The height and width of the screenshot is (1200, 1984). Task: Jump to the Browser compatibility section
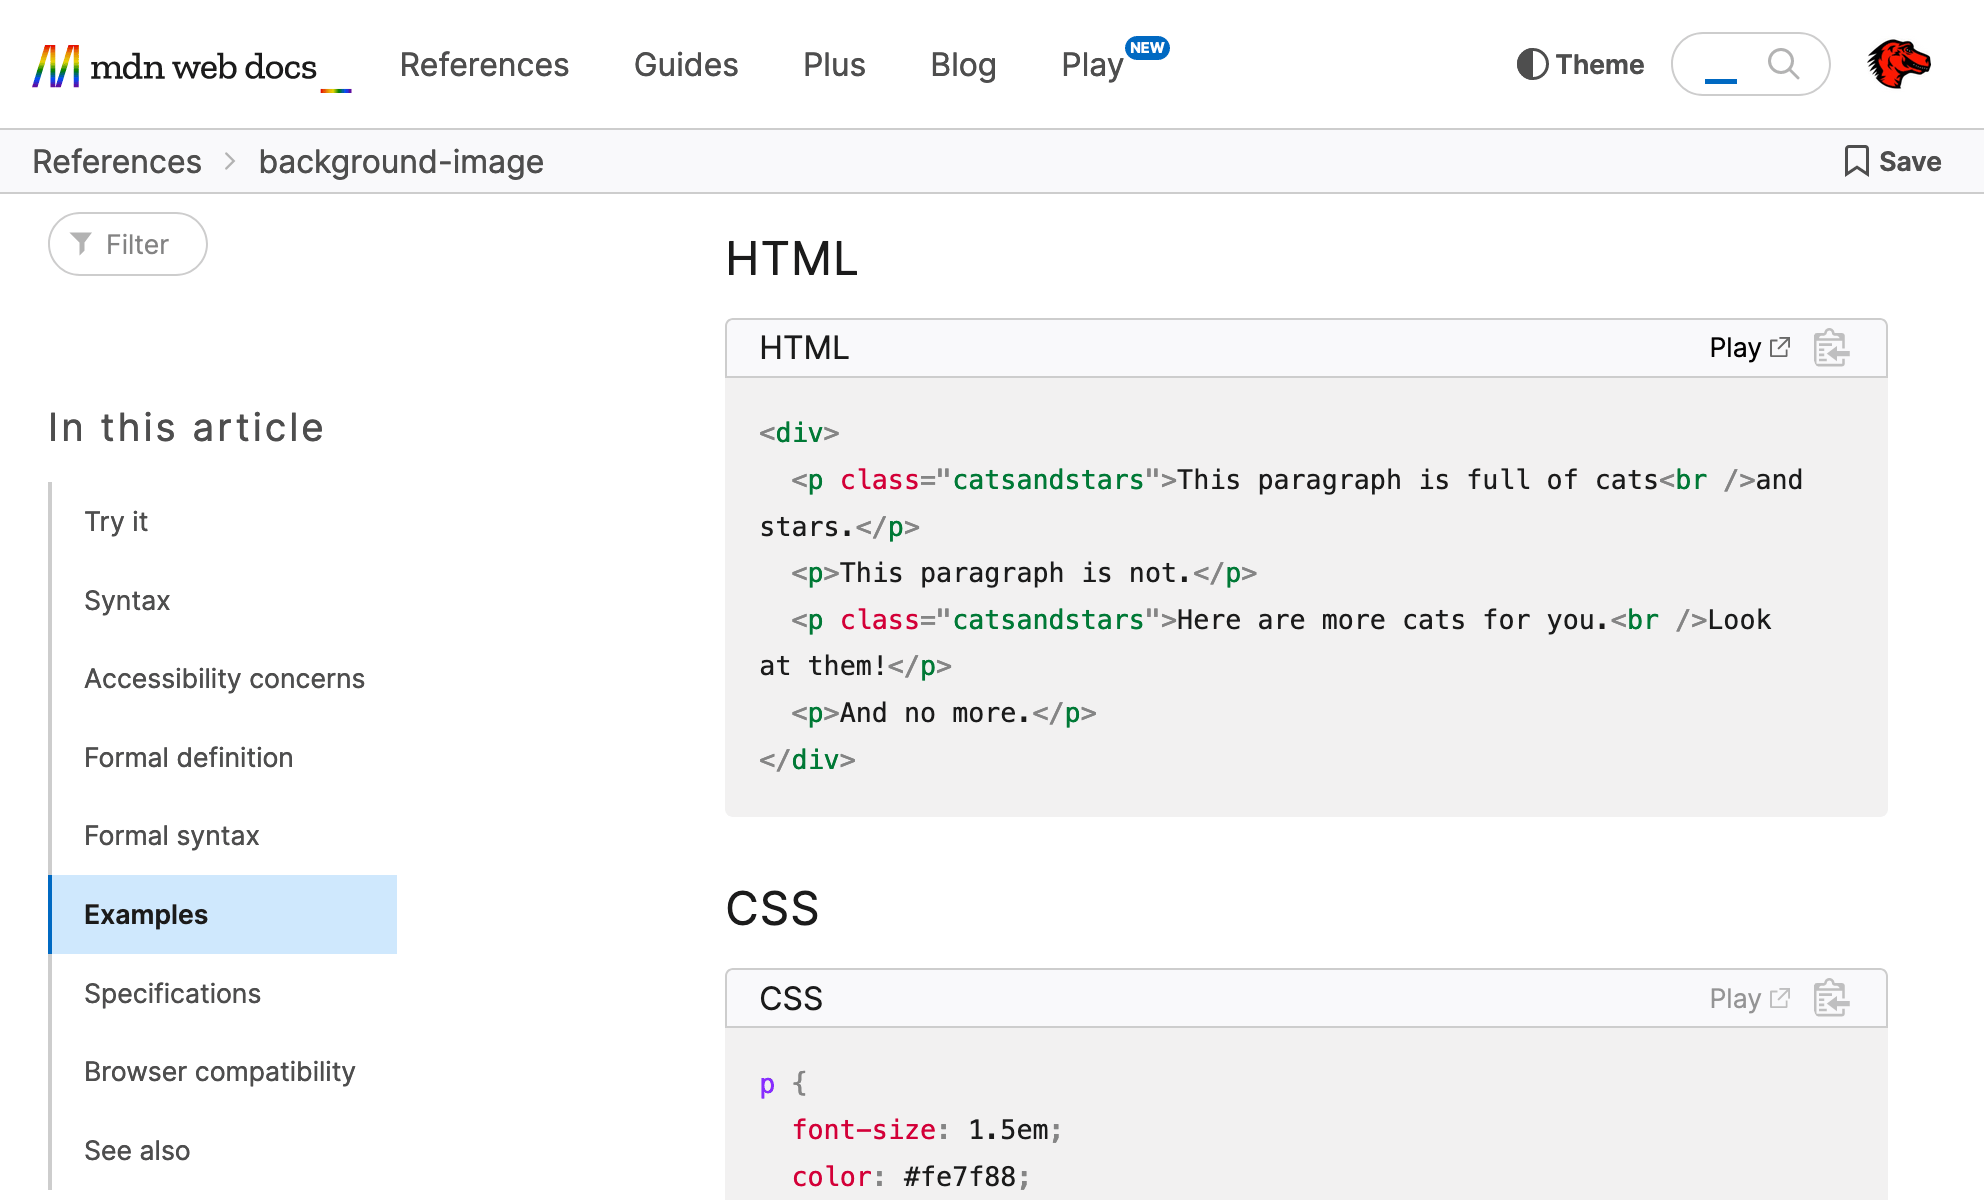(x=220, y=1071)
